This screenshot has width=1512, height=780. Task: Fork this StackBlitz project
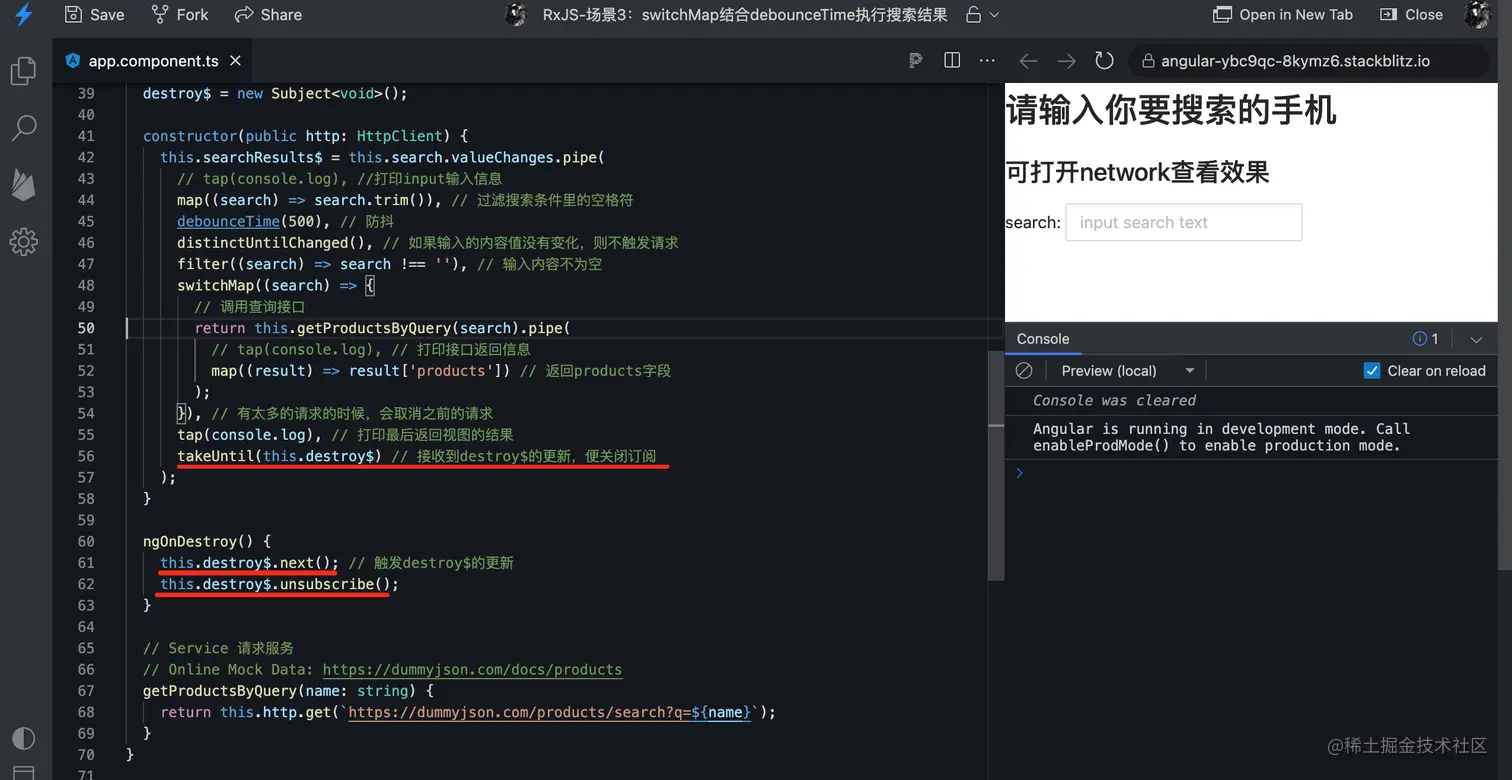pyautogui.click(x=180, y=15)
